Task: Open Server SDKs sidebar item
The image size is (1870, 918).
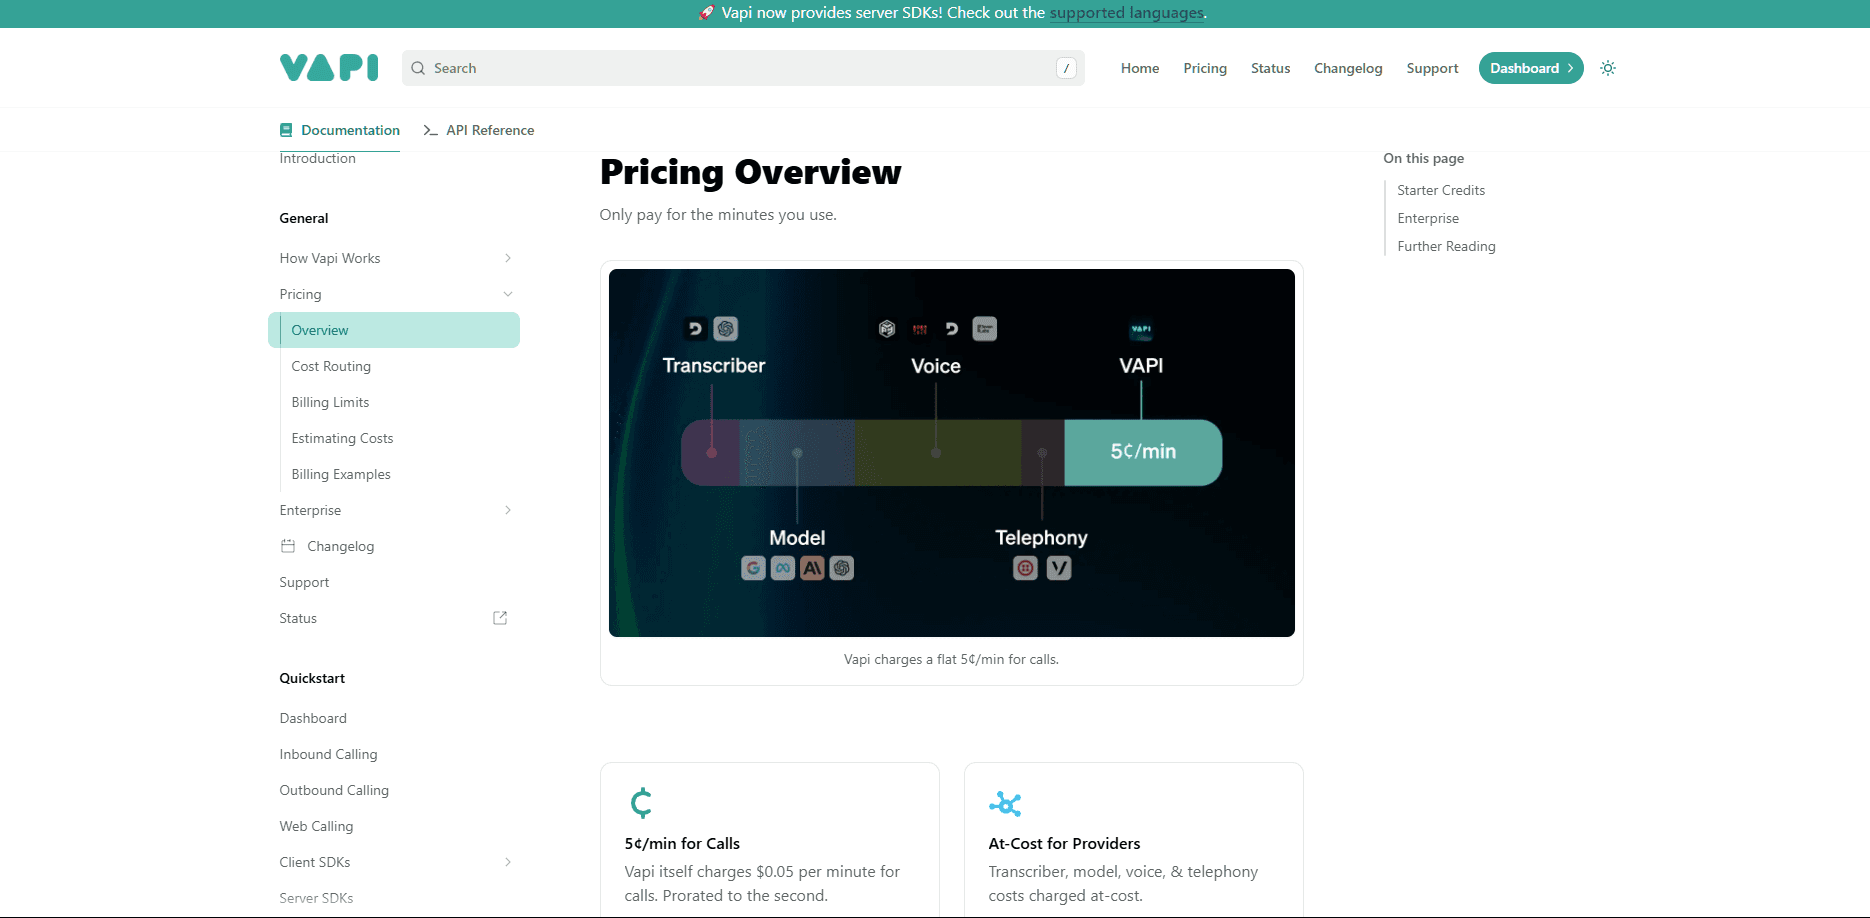Action: click(316, 898)
